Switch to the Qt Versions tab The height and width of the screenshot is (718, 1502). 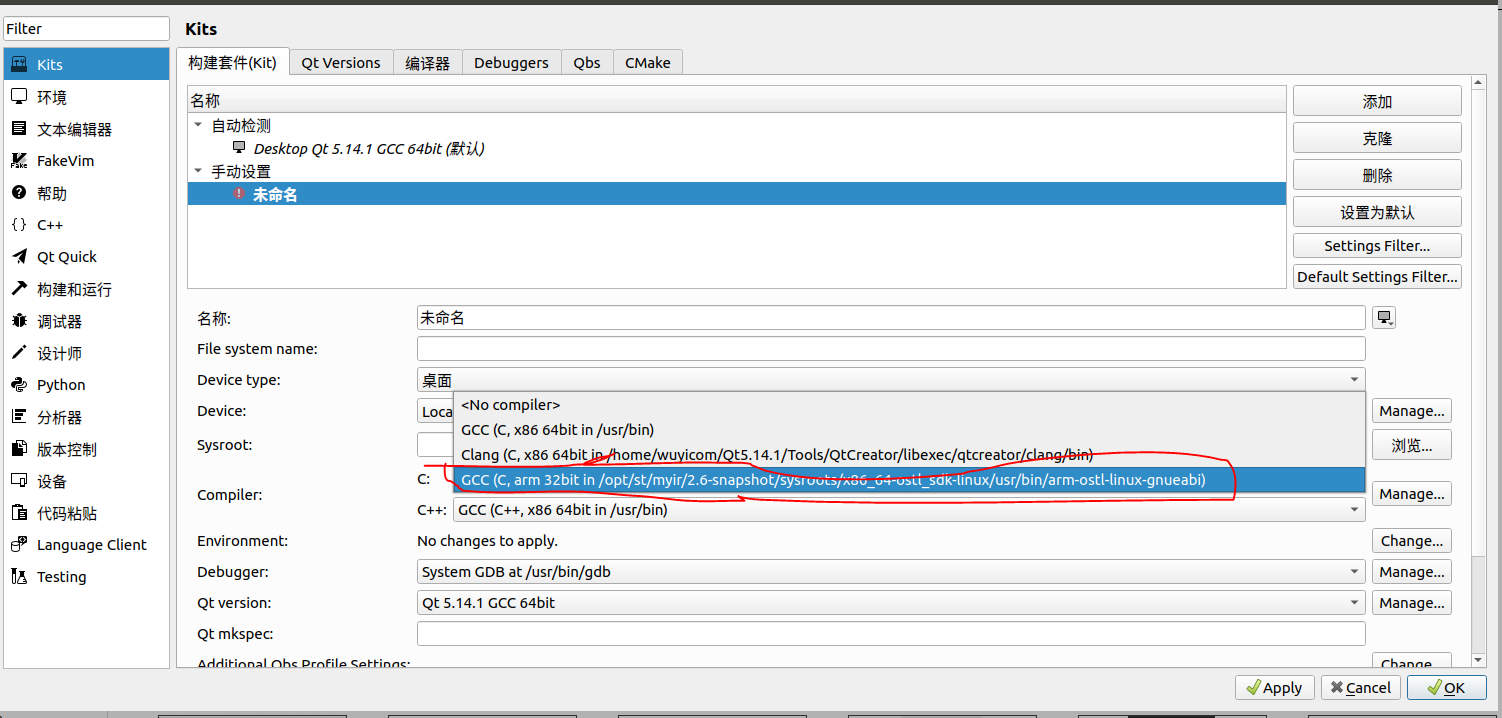coord(341,62)
